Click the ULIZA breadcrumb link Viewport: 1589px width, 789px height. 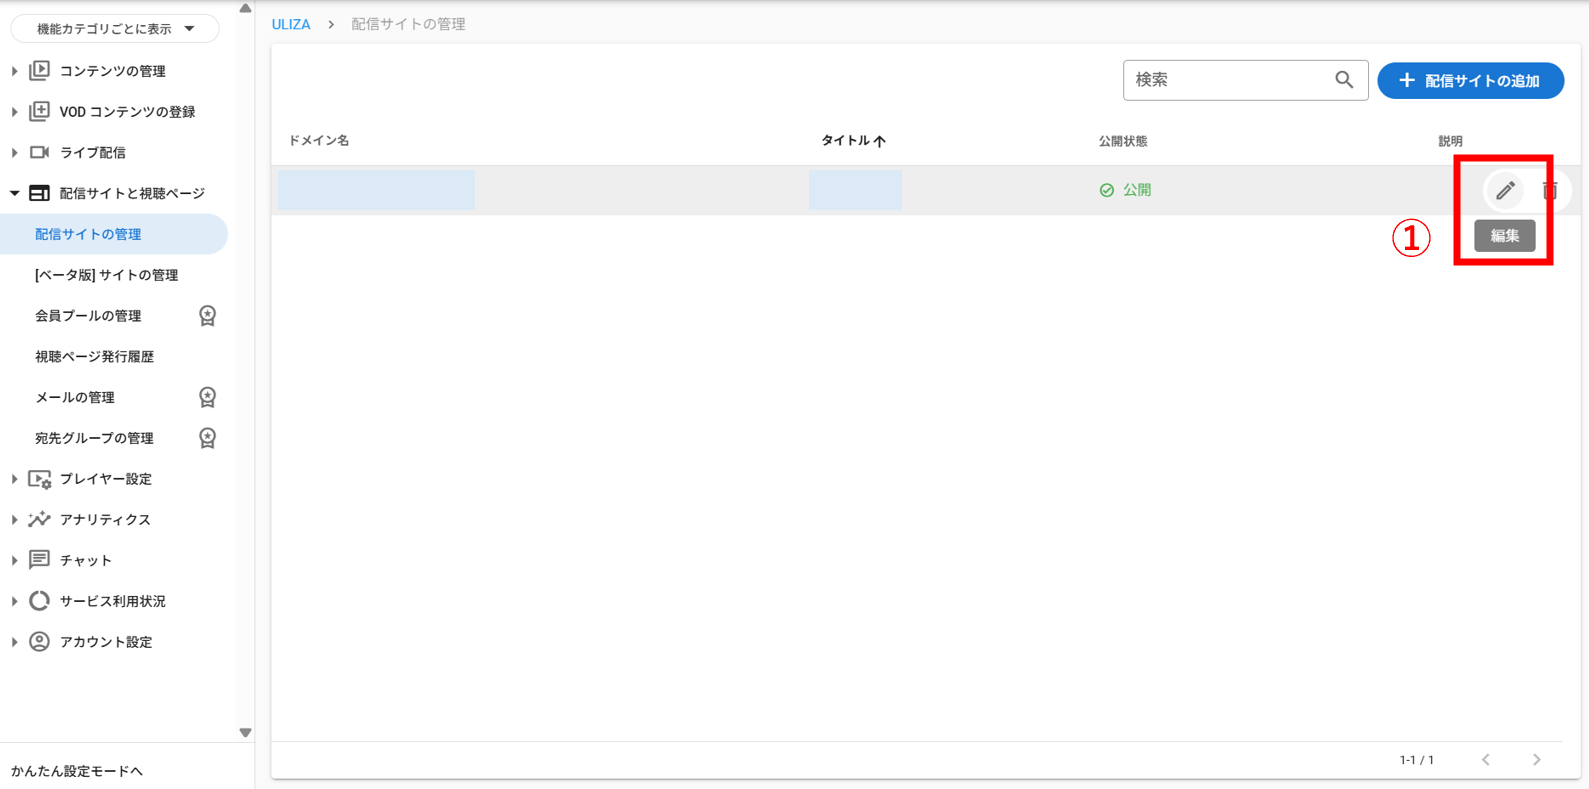coord(291,24)
